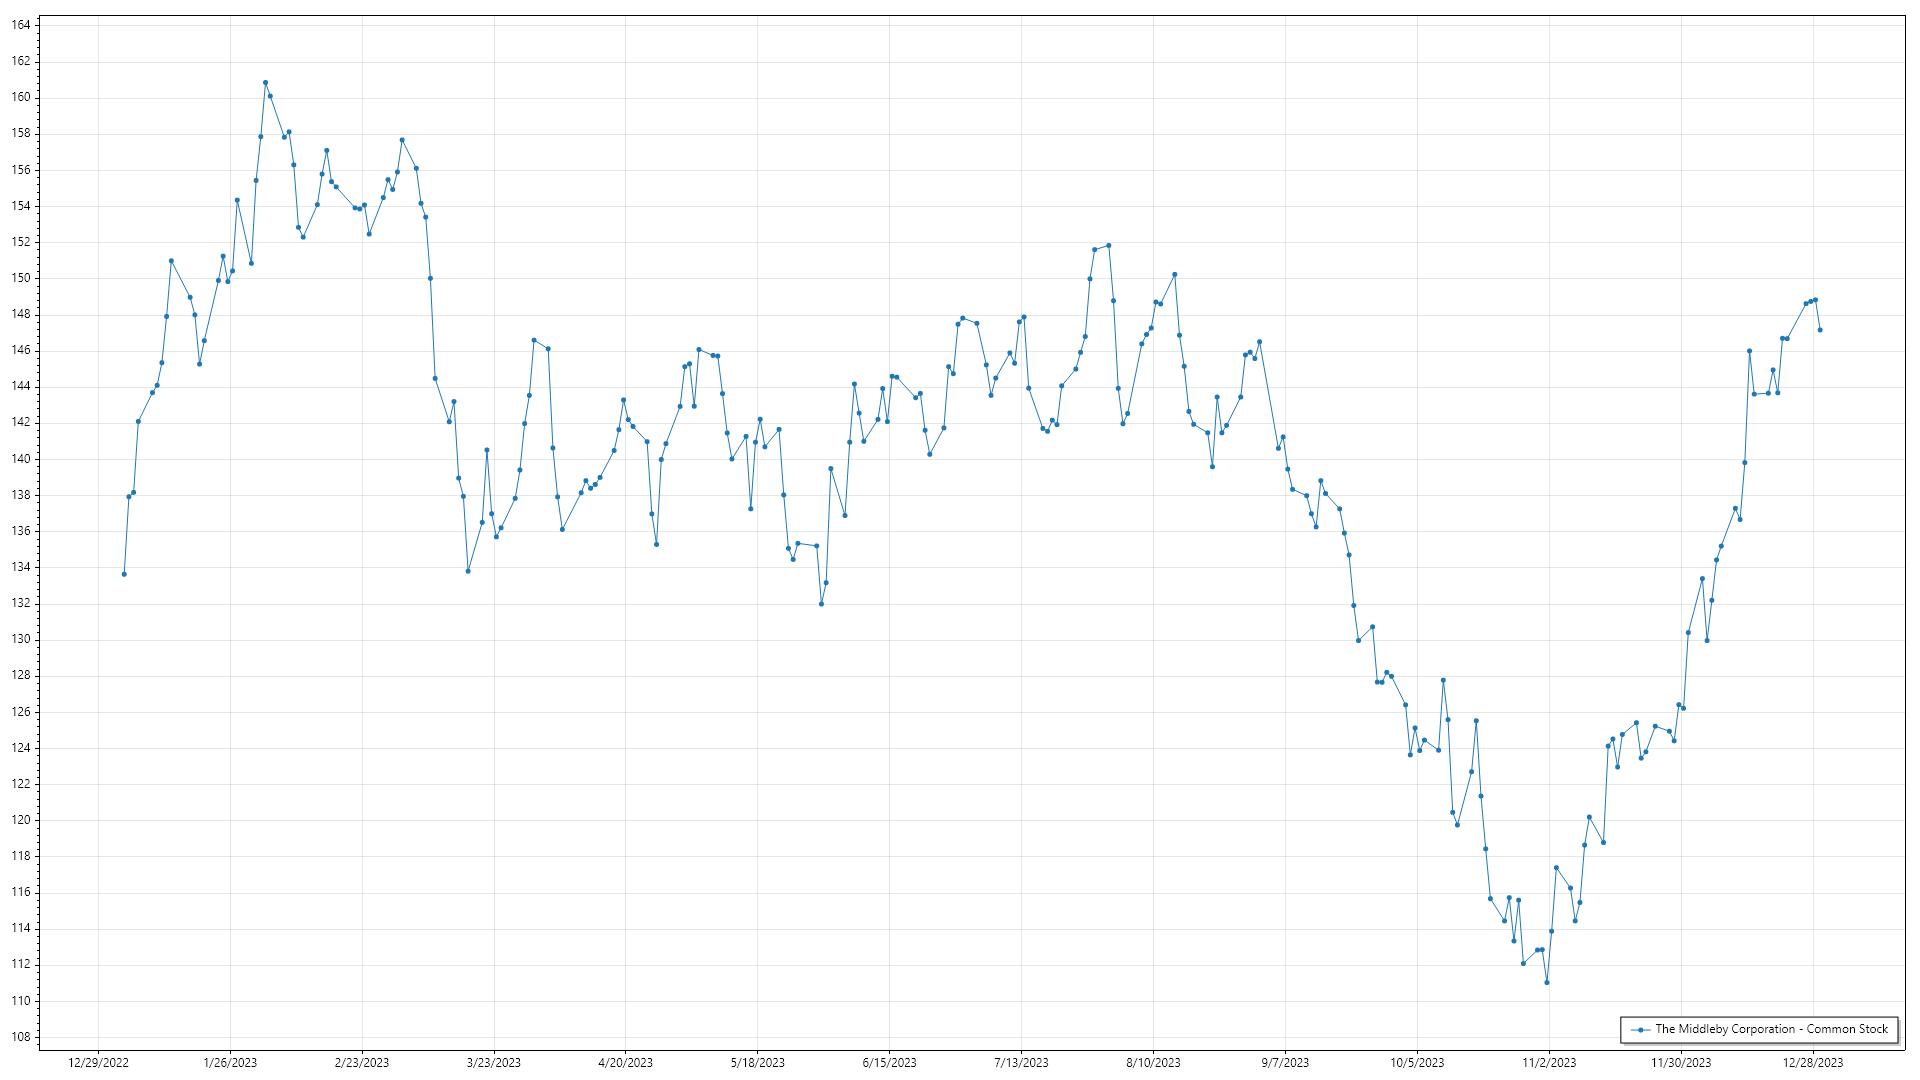Click the 11/2/2023 x-axis date label
The height and width of the screenshot is (1080, 1920).
1549,1063
